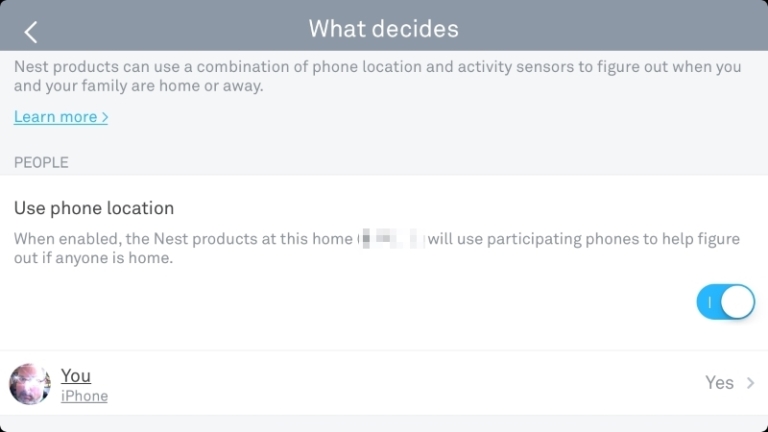768x432 pixels.
Task: Open the Learn more link
Action: pyautogui.click(x=61, y=117)
